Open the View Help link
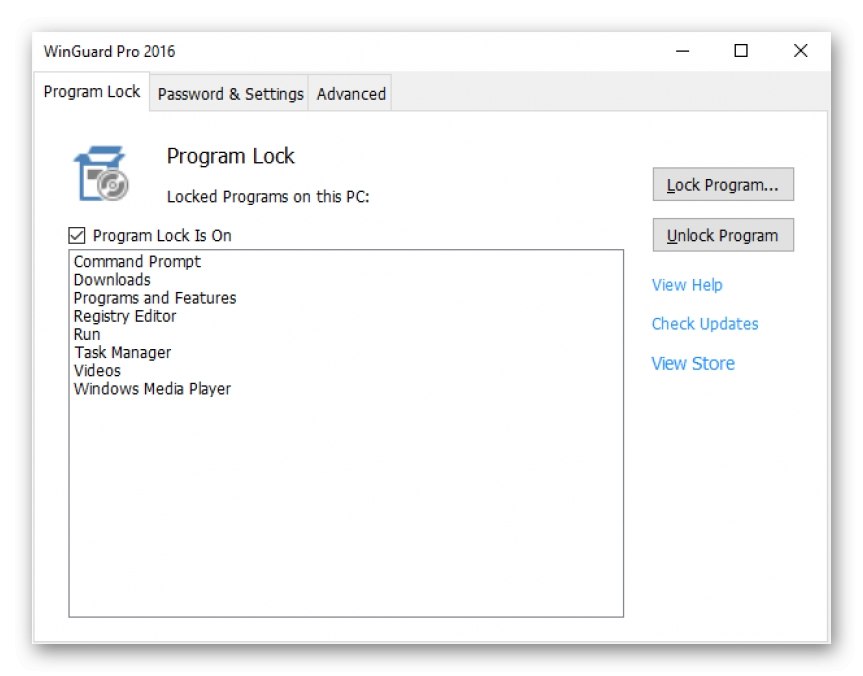This screenshot has height=676, width=863. pyautogui.click(x=687, y=285)
